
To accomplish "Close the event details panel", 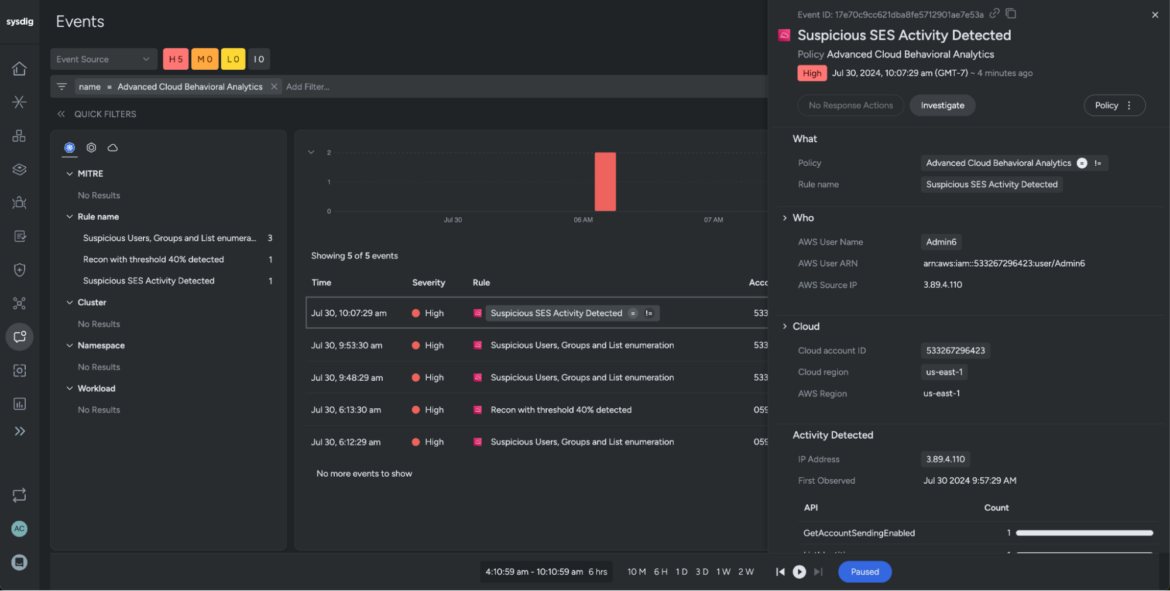I will pos(1155,15).
